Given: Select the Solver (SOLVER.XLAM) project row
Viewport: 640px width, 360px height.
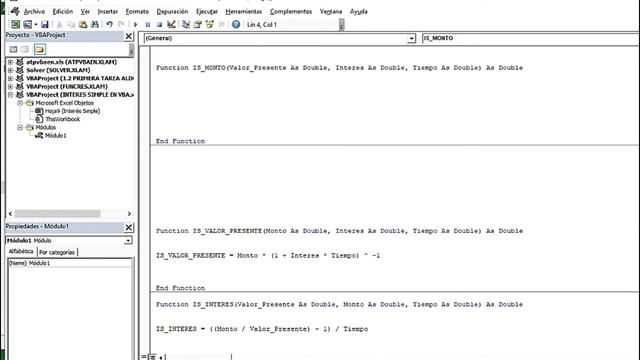Looking at the screenshot, I should [x=58, y=70].
